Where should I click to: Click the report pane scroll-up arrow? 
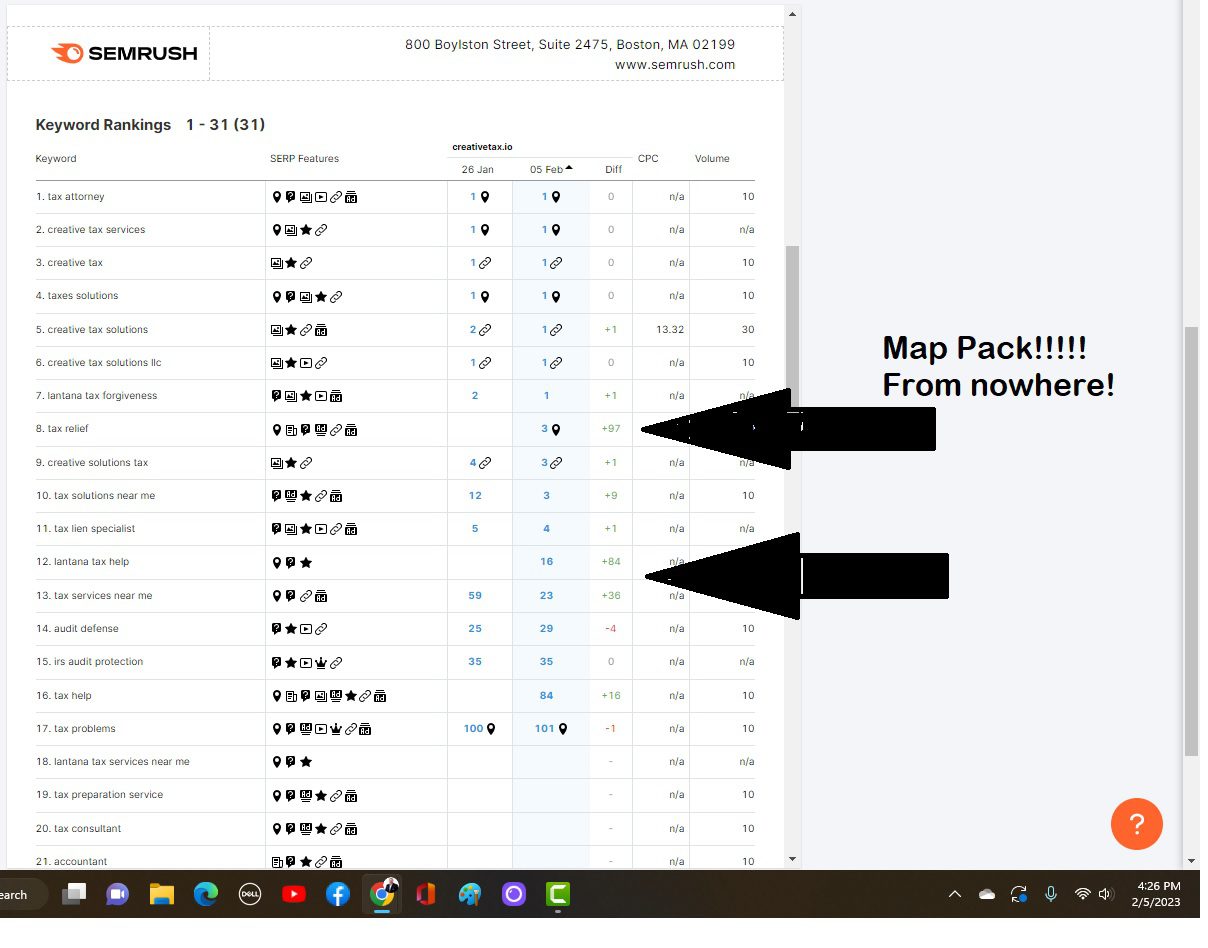[x=793, y=14]
